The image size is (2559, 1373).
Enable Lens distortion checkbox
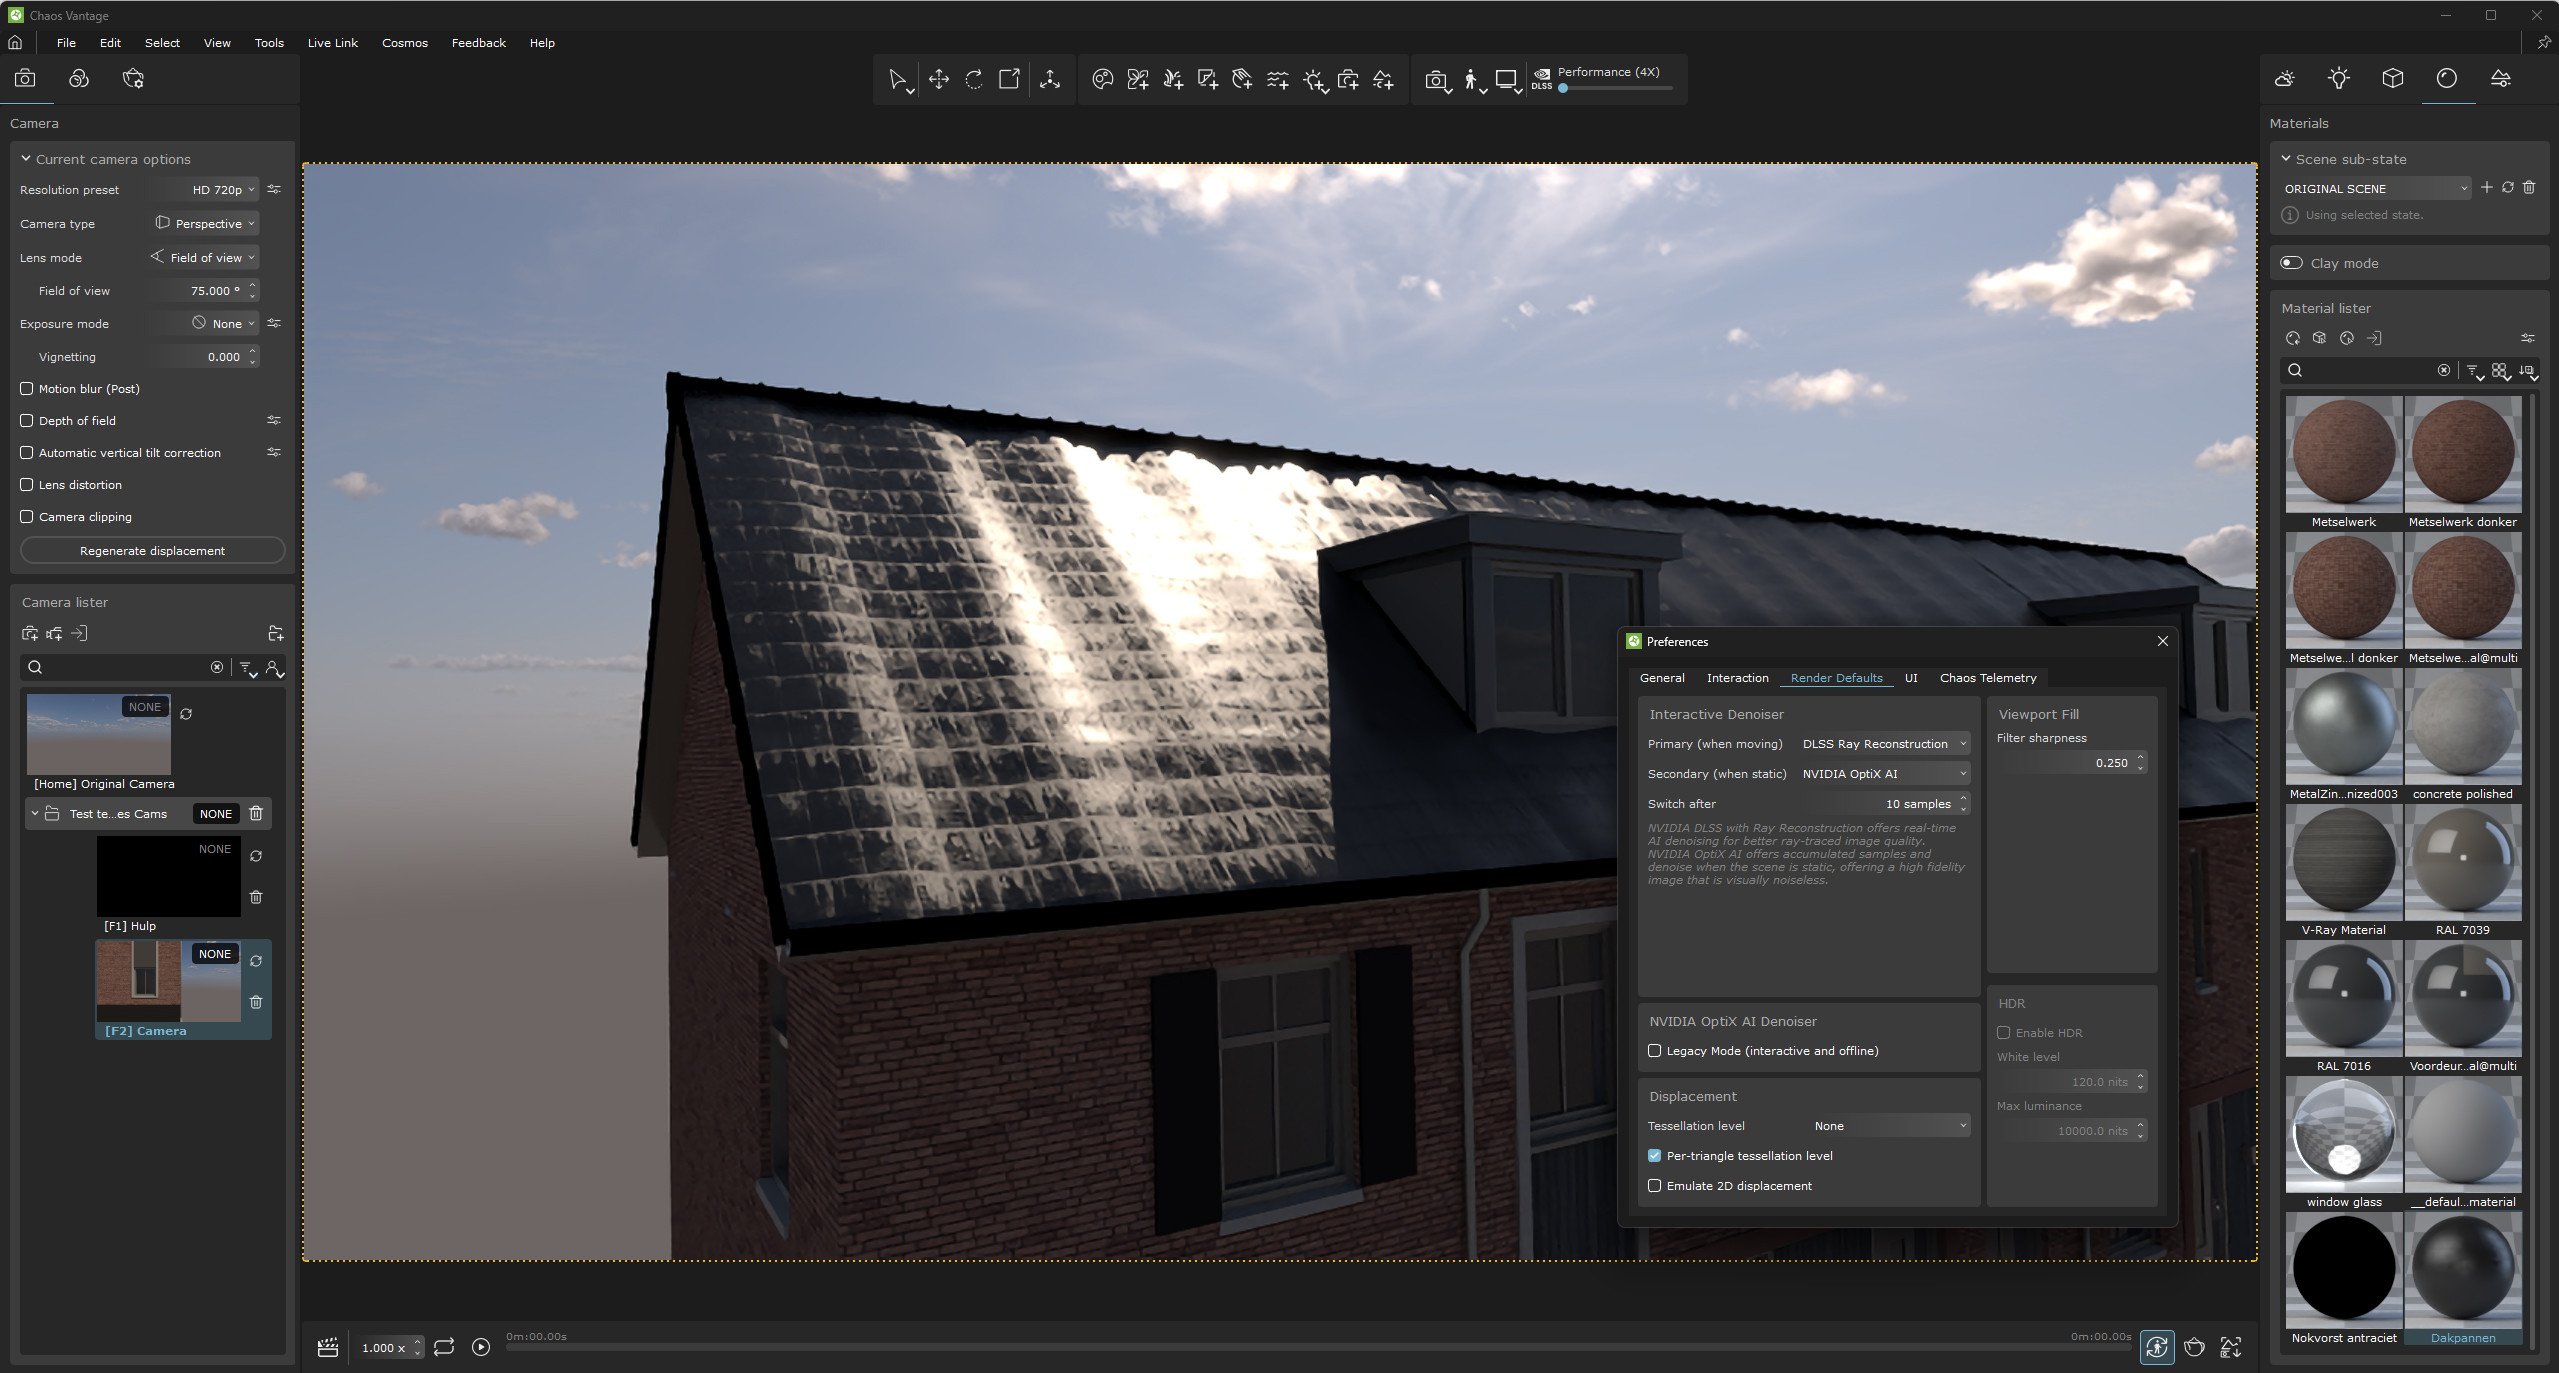click(x=27, y=485)
